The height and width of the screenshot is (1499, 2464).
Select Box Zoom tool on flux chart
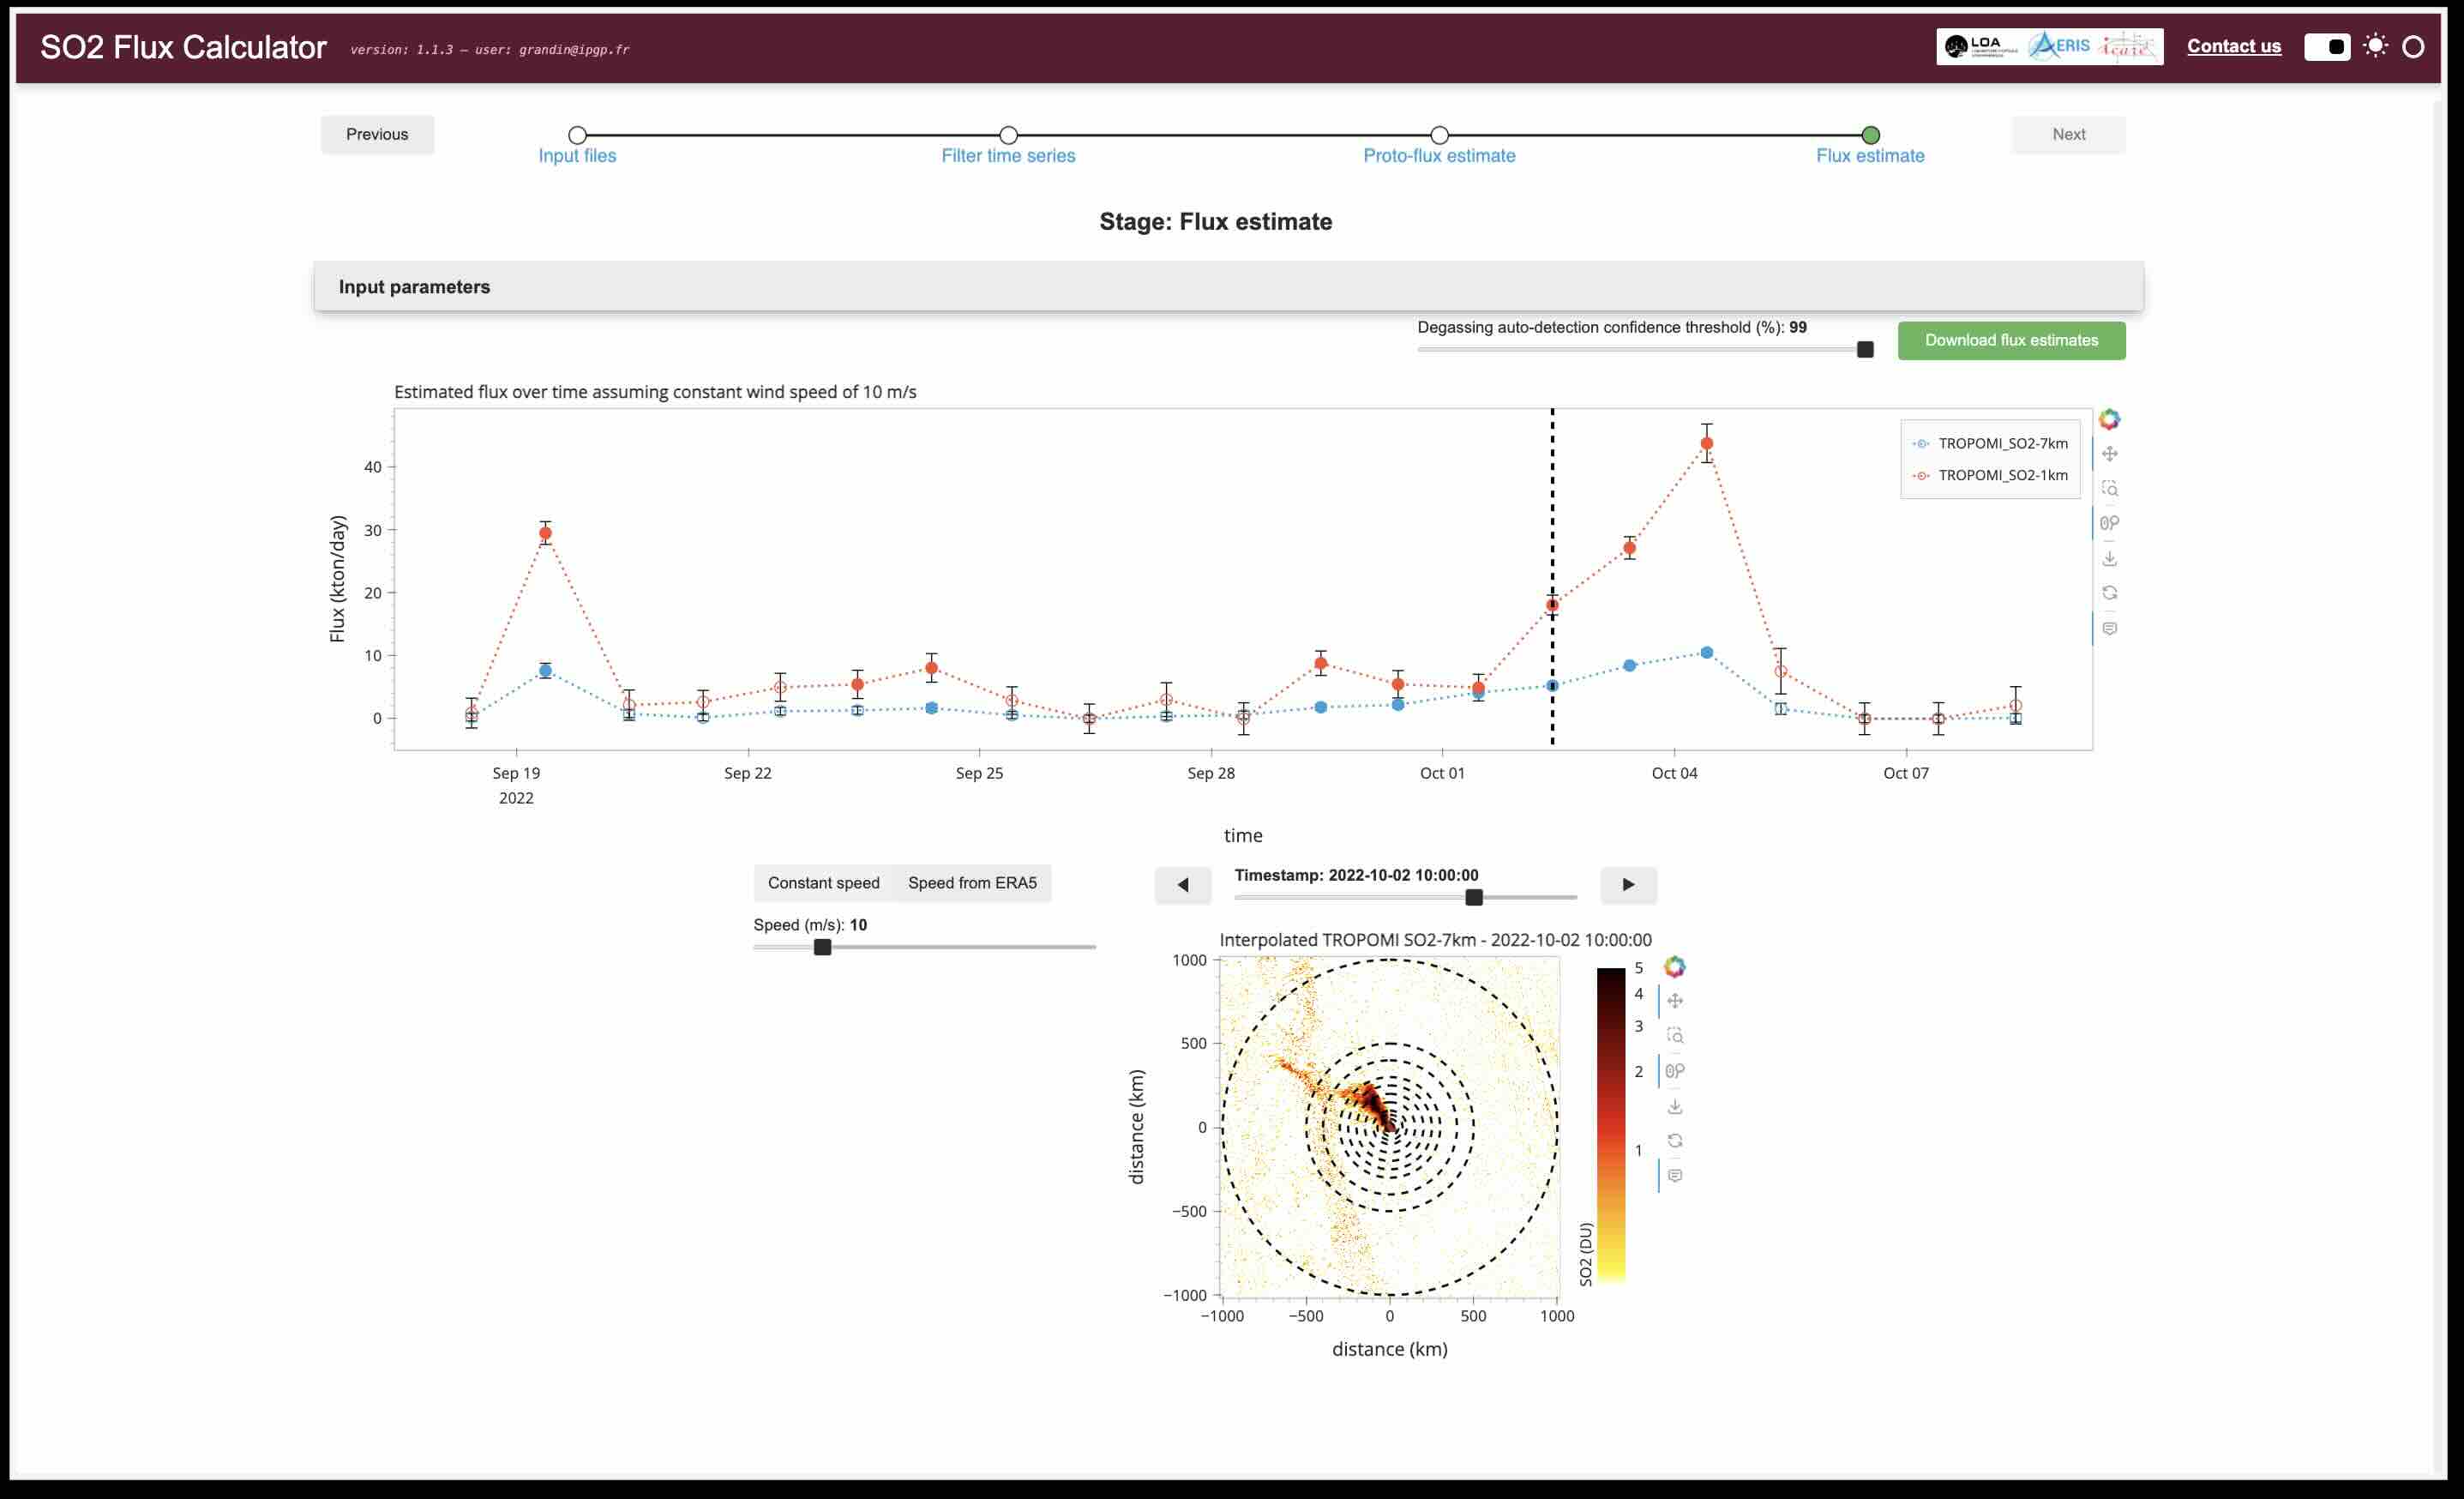2109,489
